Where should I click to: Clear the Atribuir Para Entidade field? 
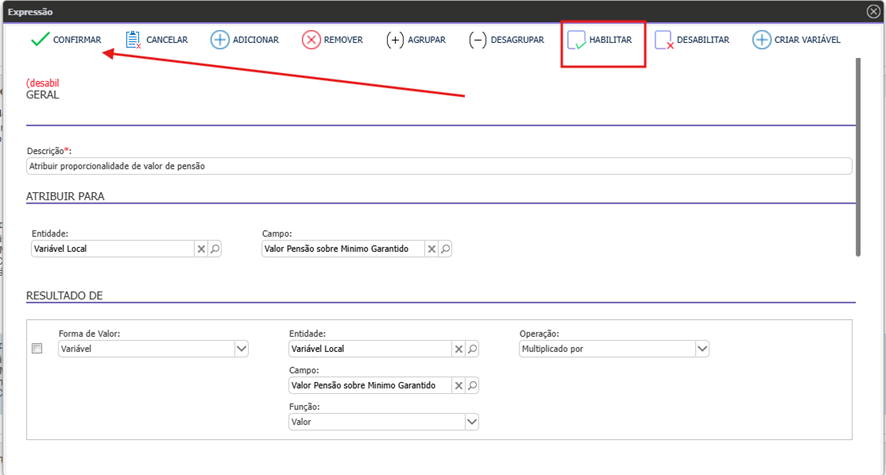pos(200,248)
